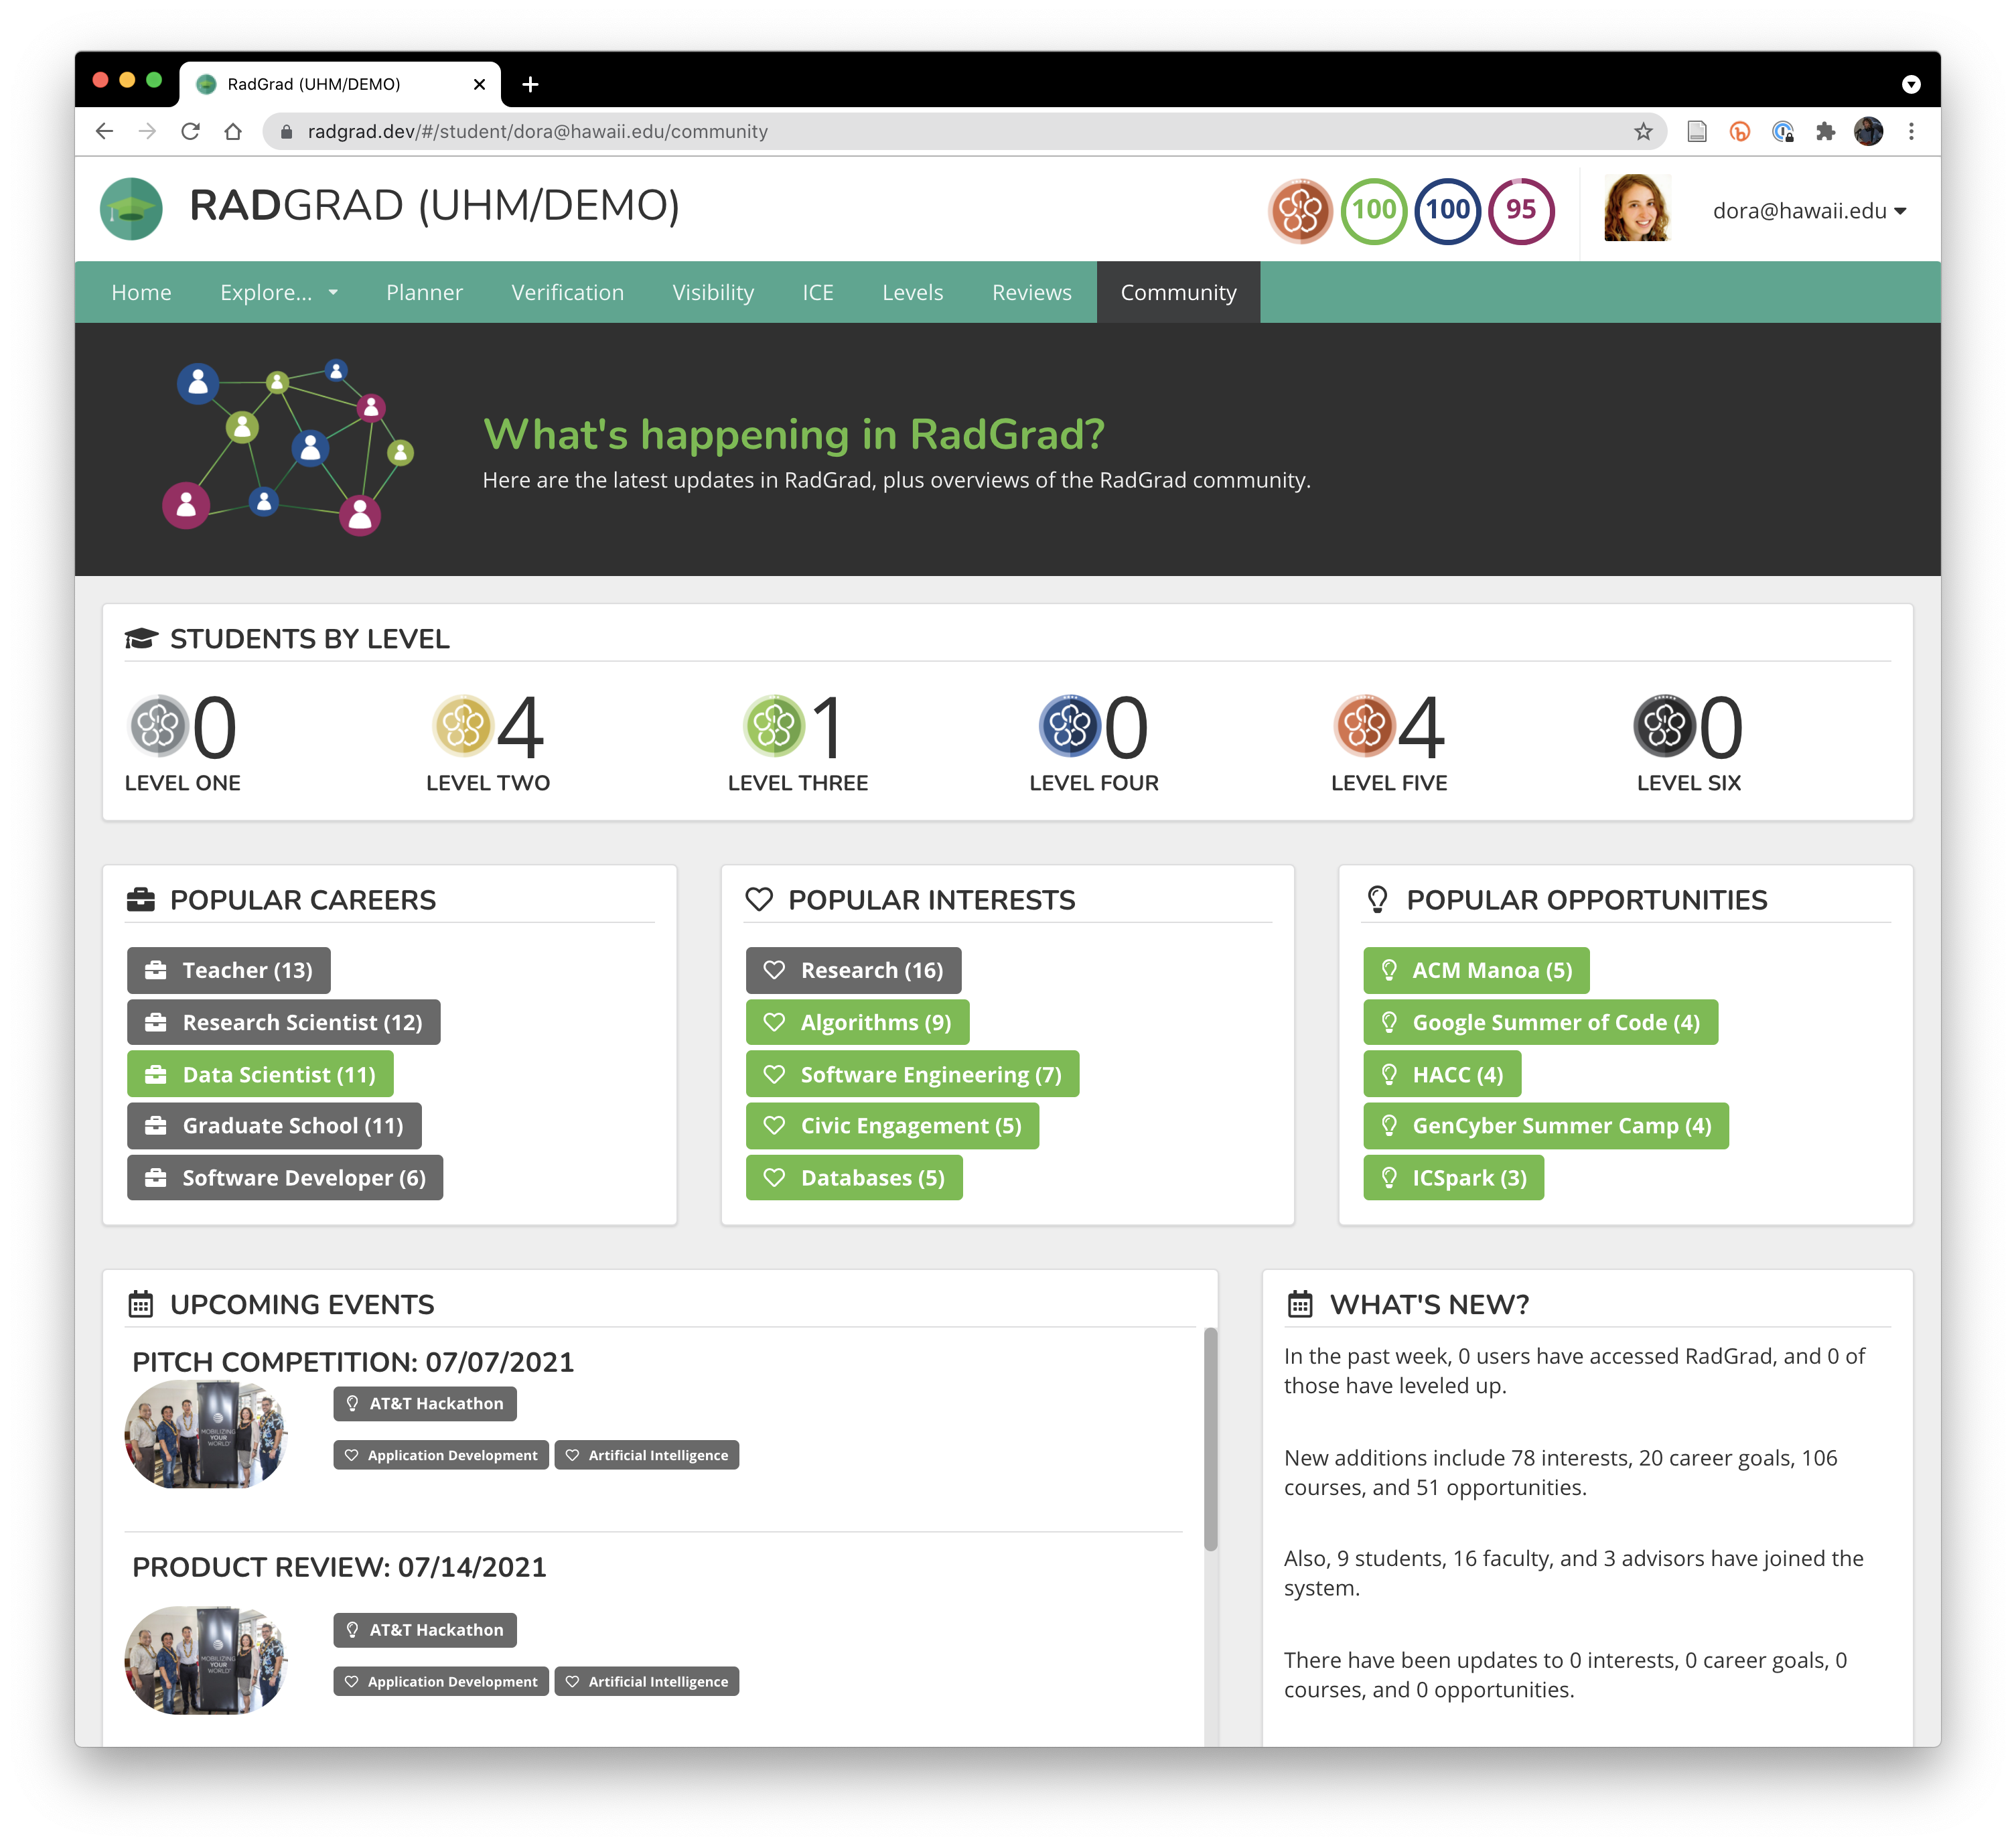The height and width of the screenshot is (1846, 2016).
Task: Click the orange level five badge in header
Action: click(x=1300, y=210)
